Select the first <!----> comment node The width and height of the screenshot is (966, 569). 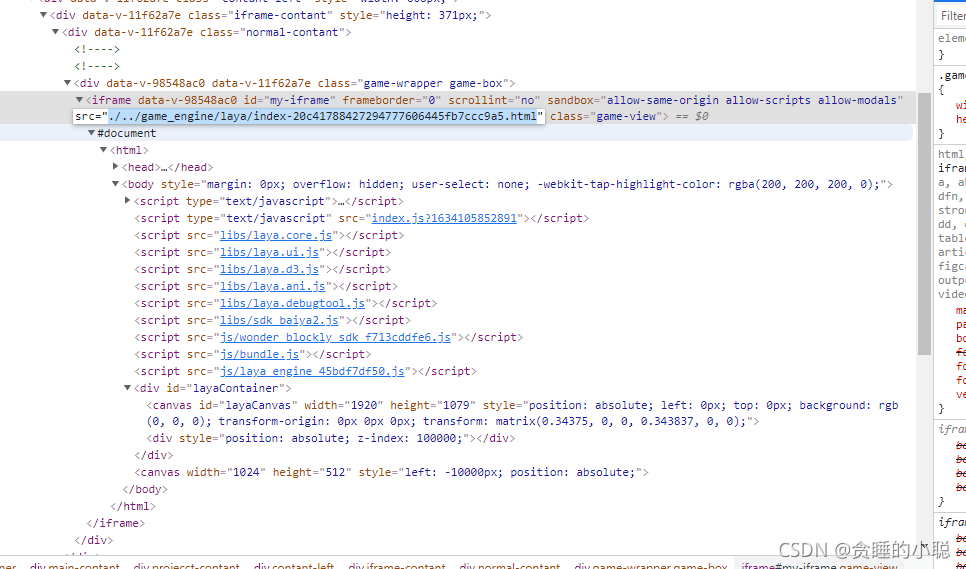coord(97,49)
